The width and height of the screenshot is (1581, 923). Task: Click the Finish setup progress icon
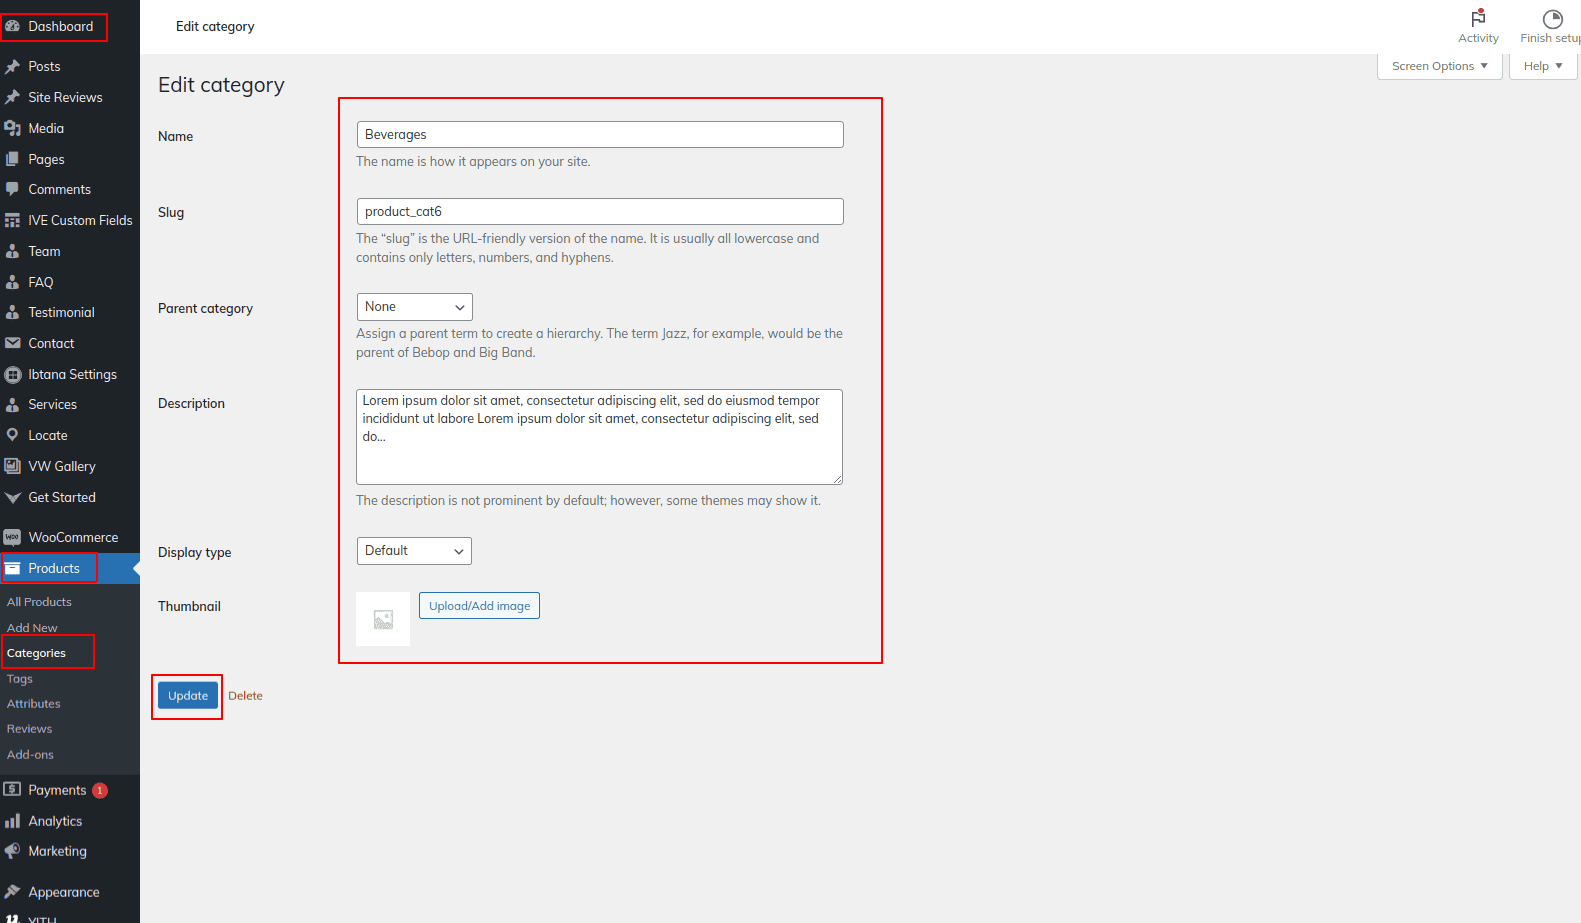coord(1552,19)
